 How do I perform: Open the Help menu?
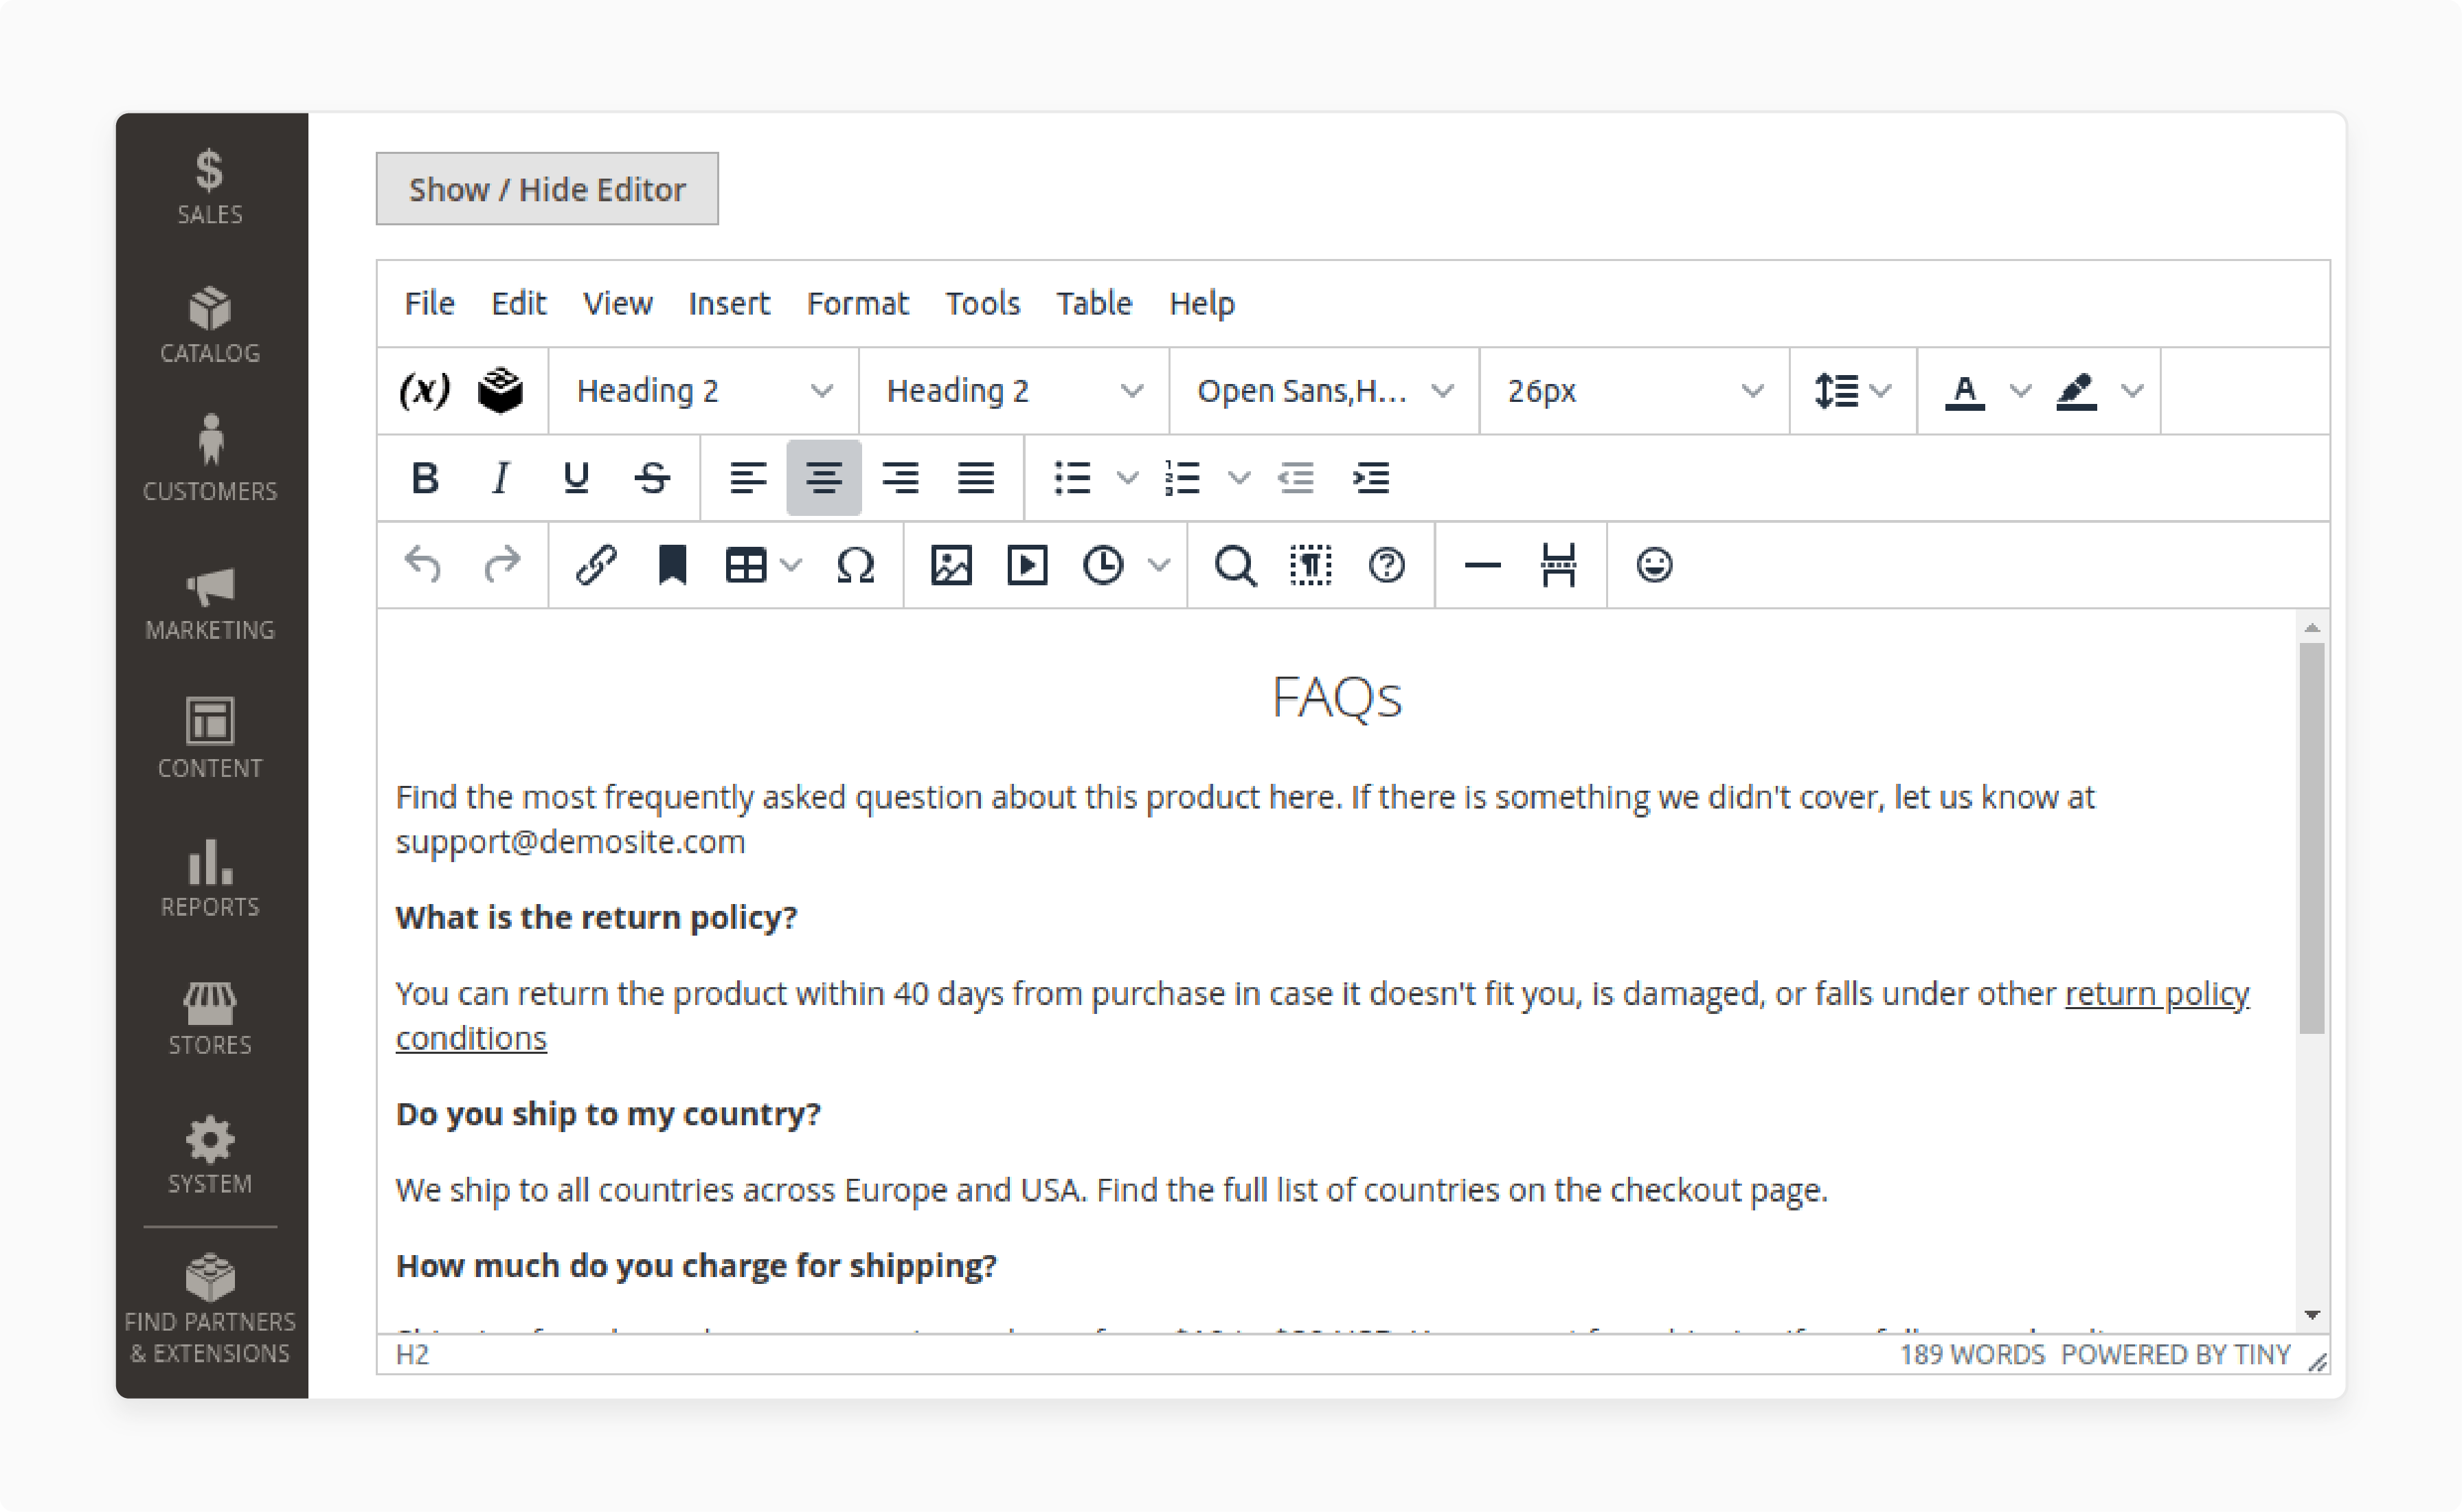pyautogui.click(x=1201, y=303)
